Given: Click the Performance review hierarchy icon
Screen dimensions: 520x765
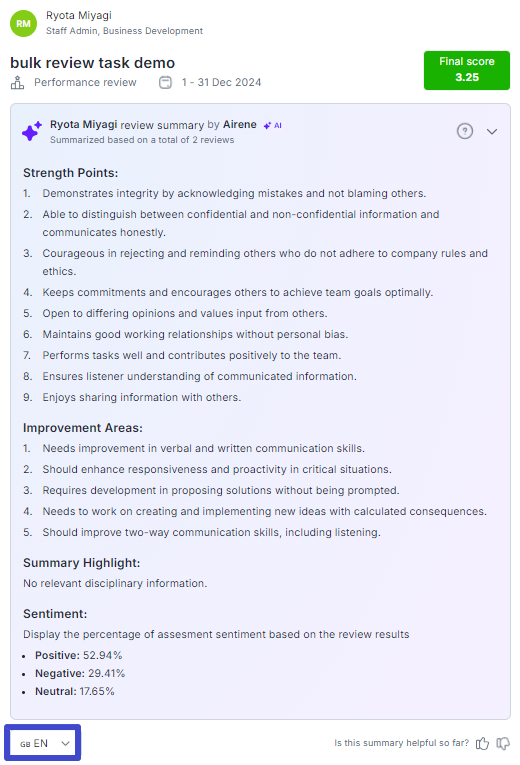Looking at the screenshot, I should [18, 82].
